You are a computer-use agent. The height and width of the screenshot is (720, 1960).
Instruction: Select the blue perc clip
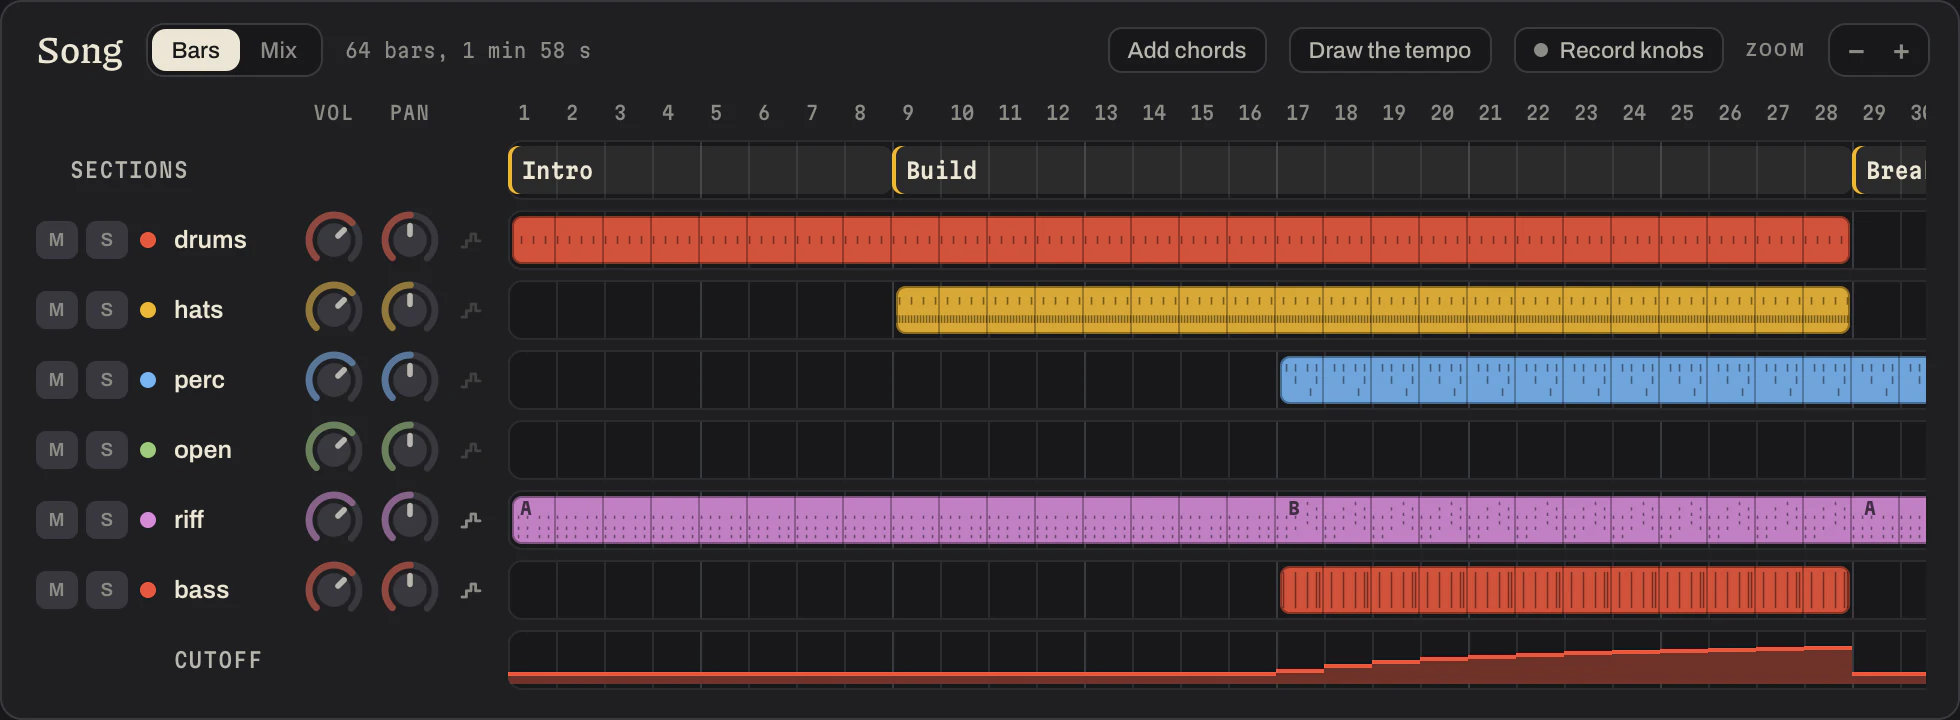1603,380
